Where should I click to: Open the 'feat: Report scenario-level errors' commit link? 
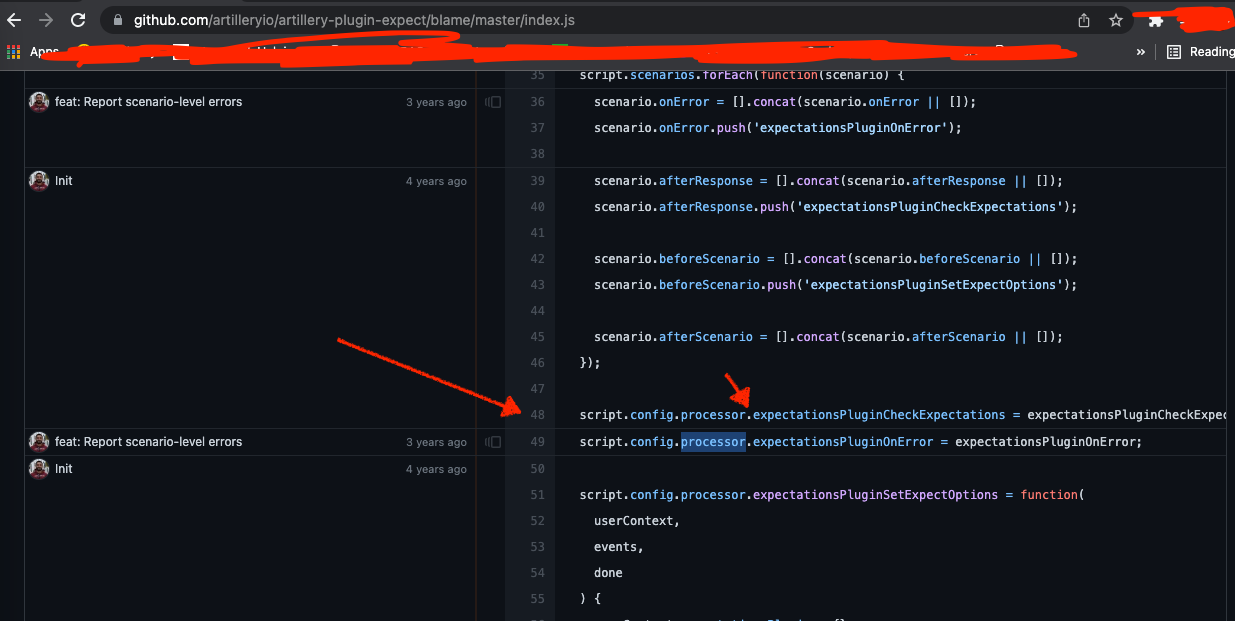(x=149, y=101)
